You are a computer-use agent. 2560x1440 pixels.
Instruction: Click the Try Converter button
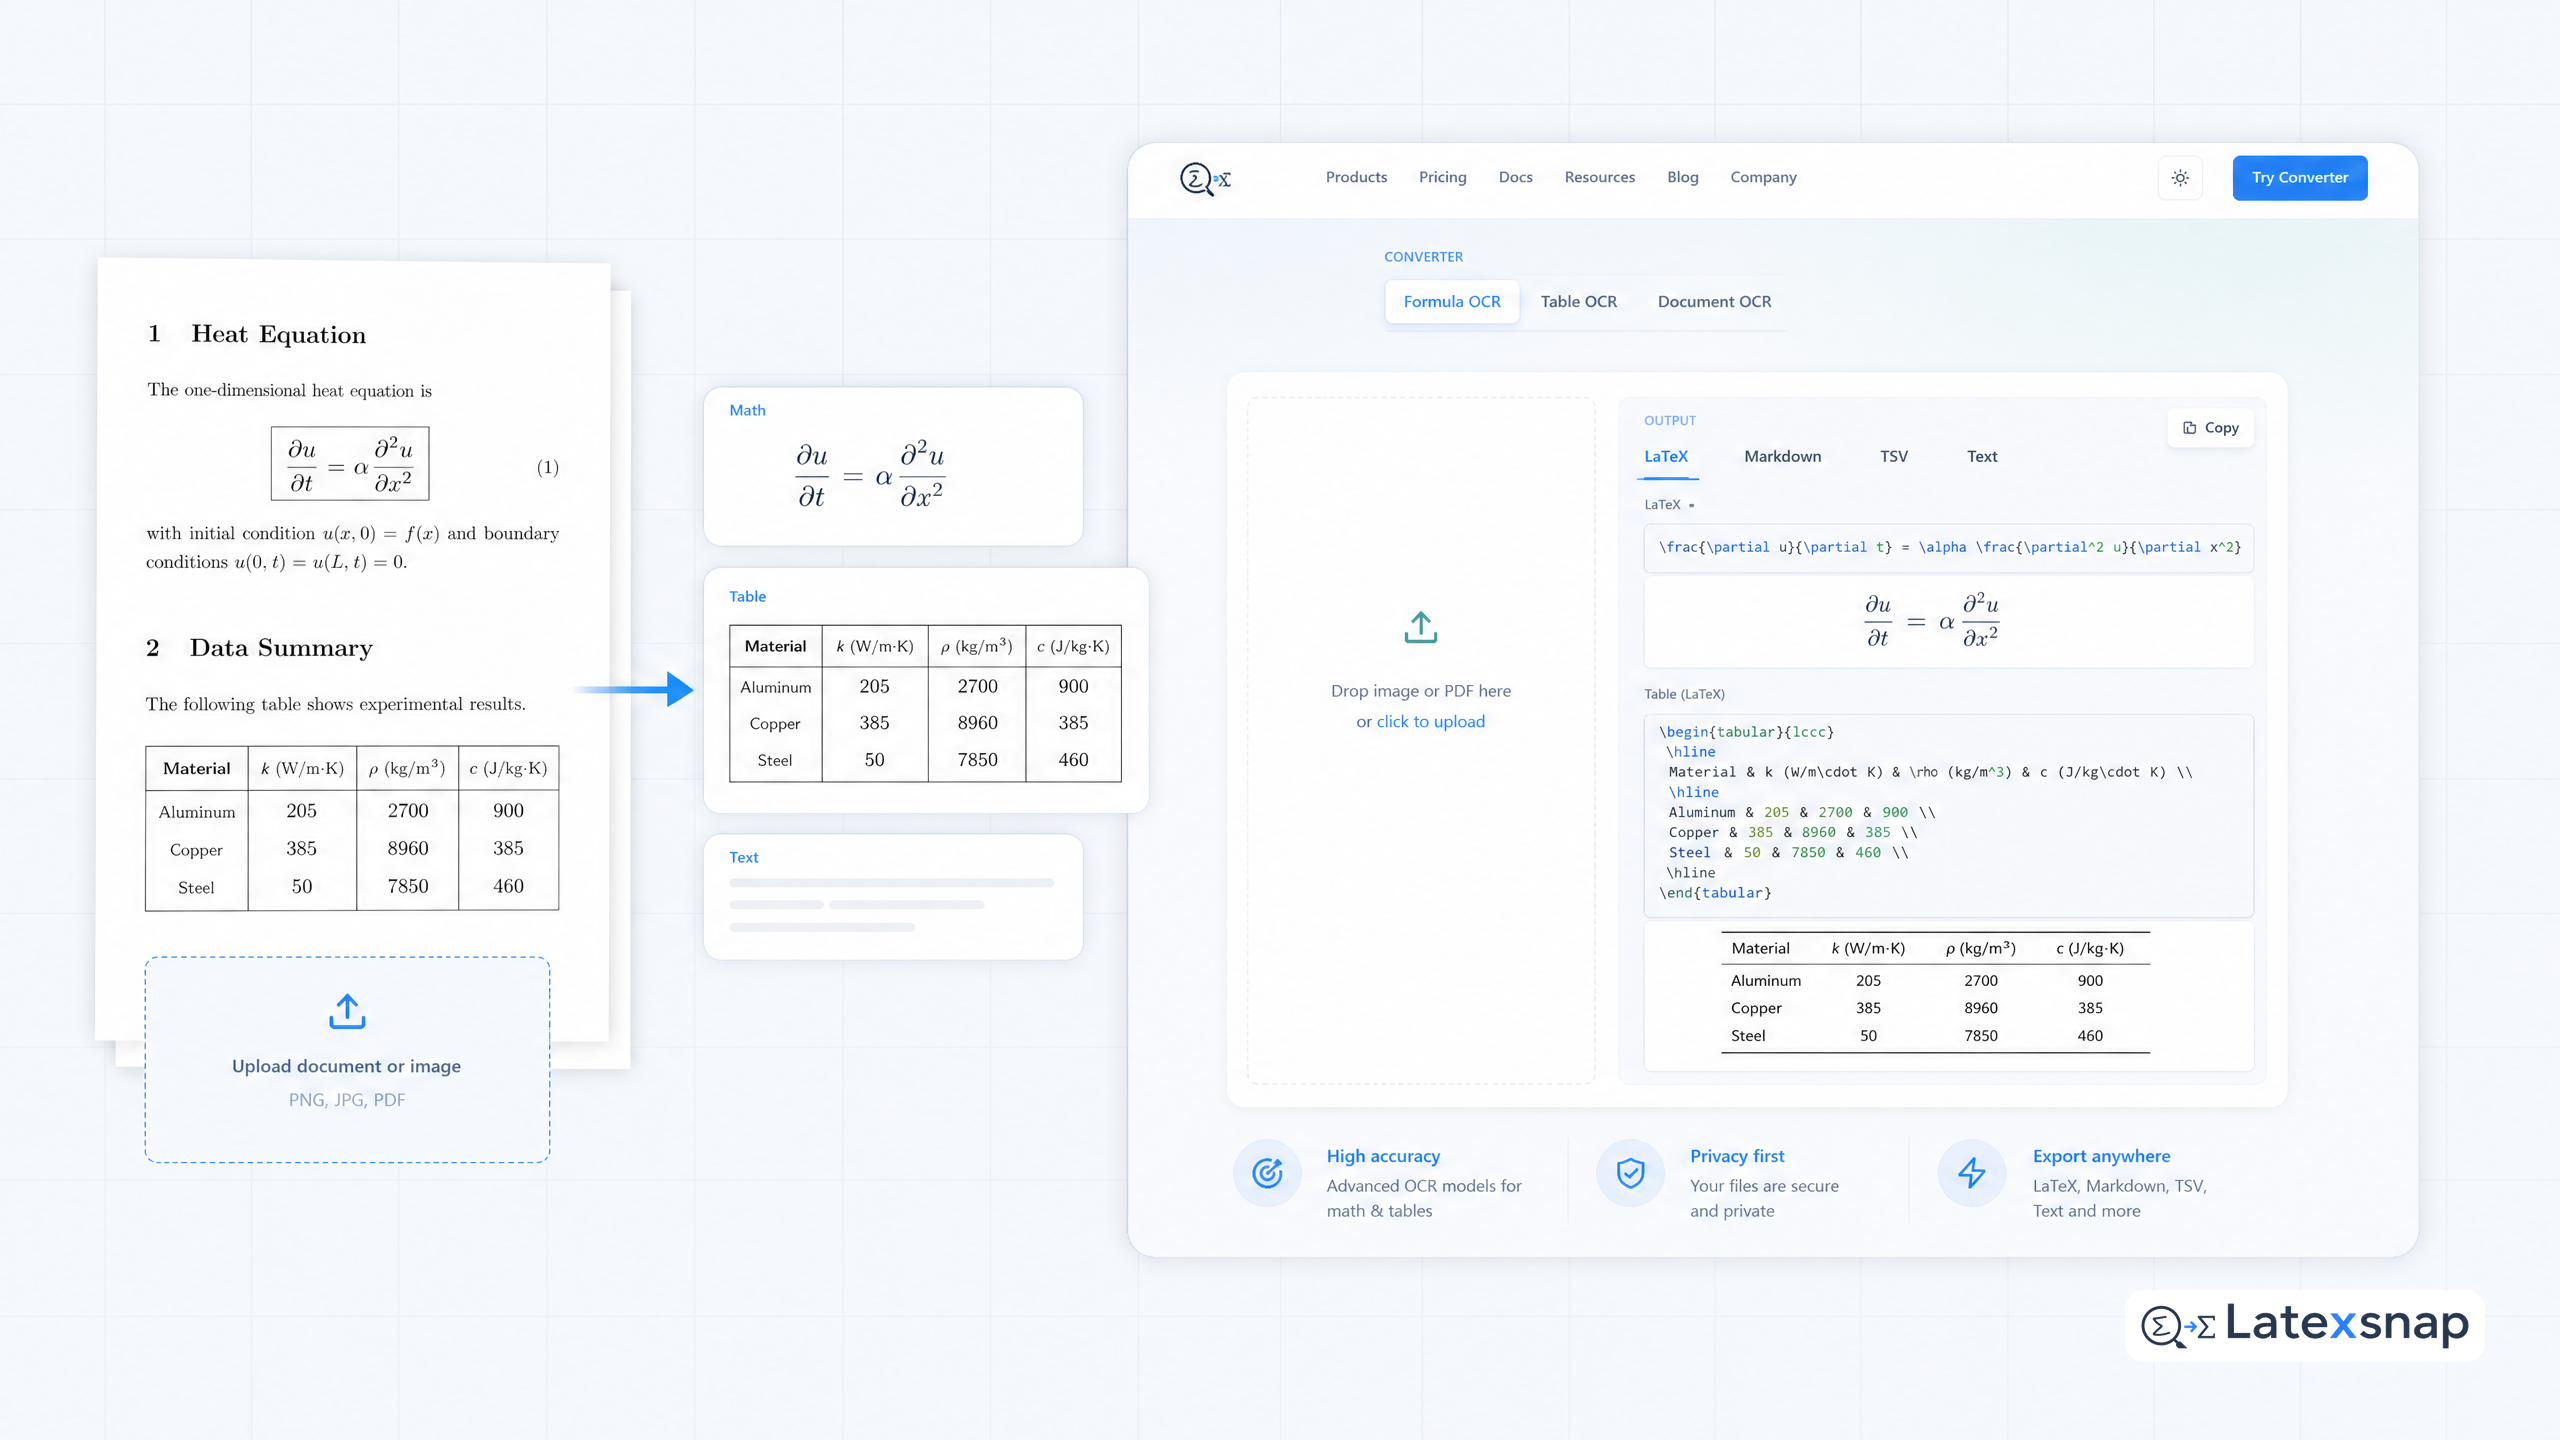click(x=2299, y=178)
